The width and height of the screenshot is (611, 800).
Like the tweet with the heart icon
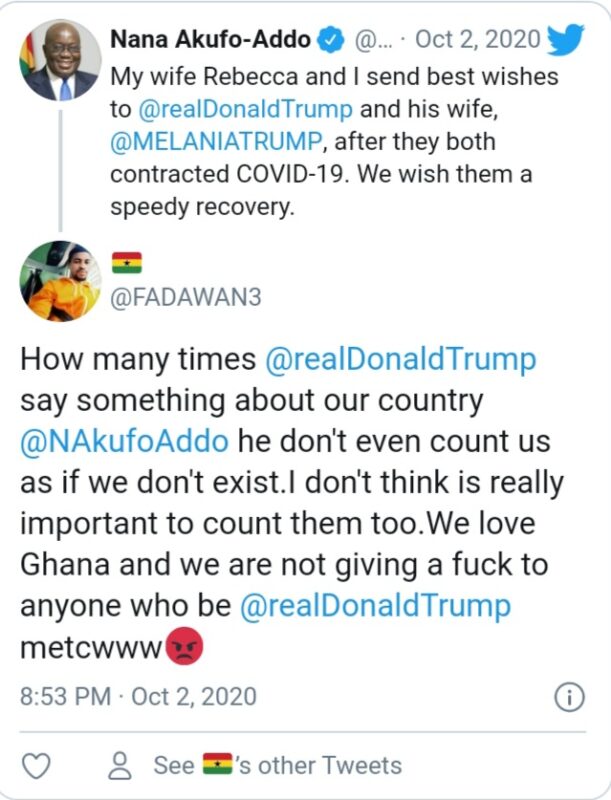37,765
